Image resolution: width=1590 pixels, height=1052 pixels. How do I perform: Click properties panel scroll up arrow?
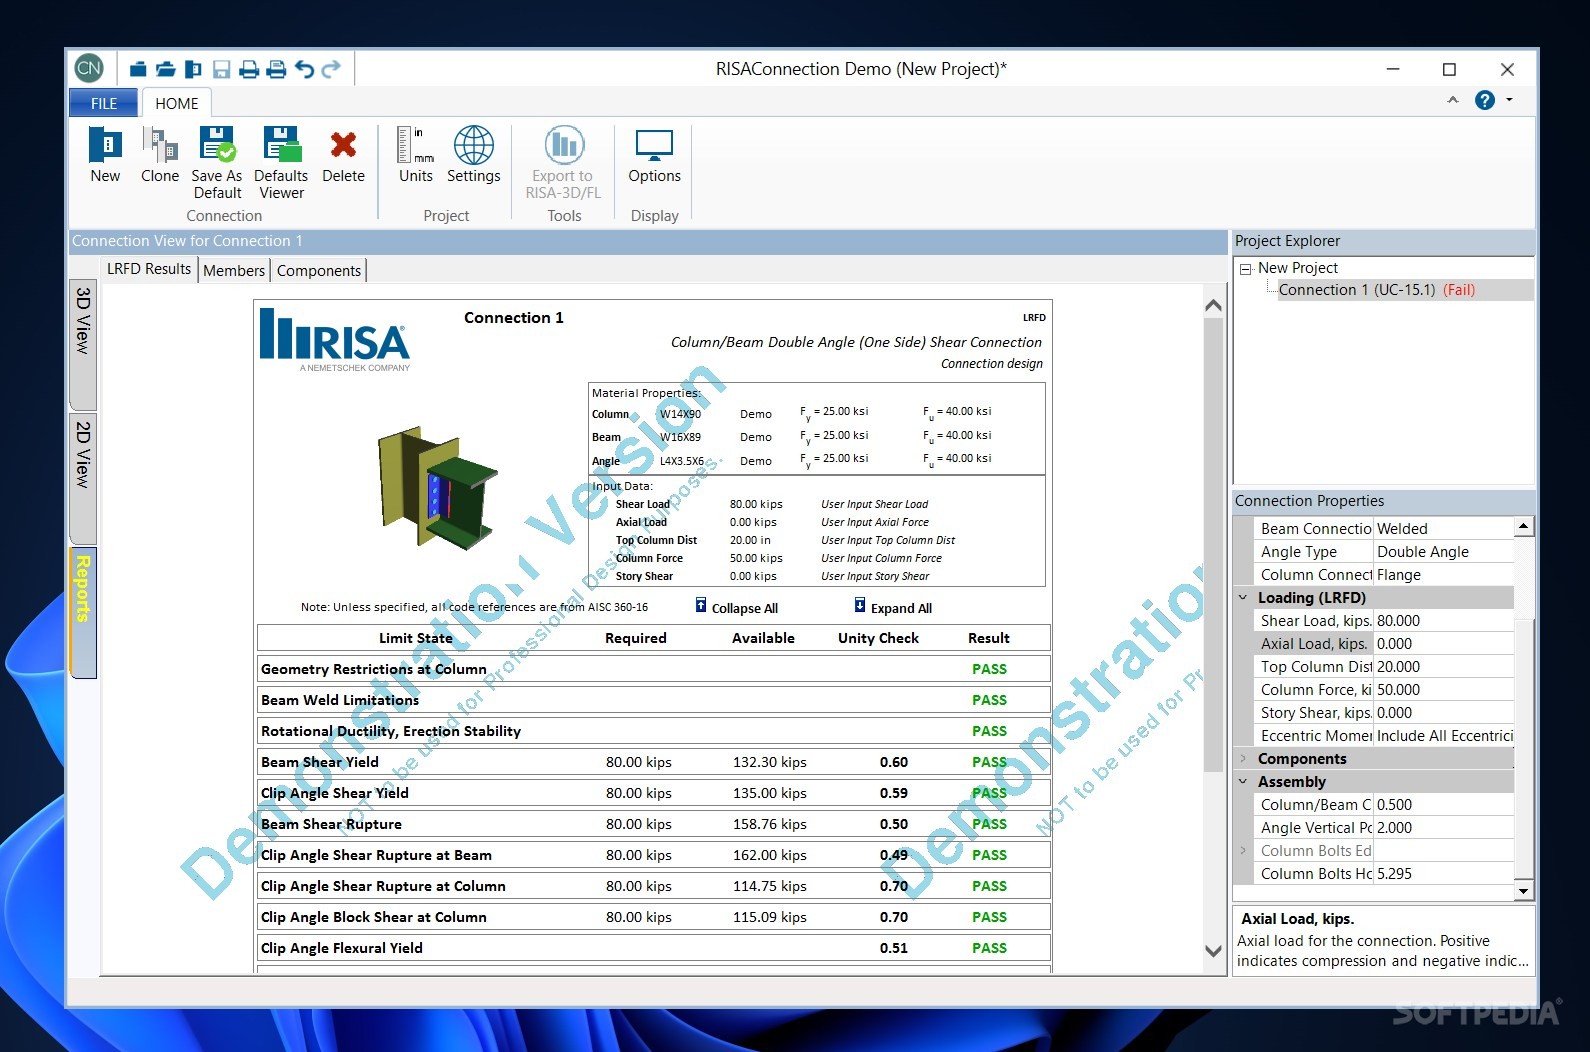(x=1523, y=526)
